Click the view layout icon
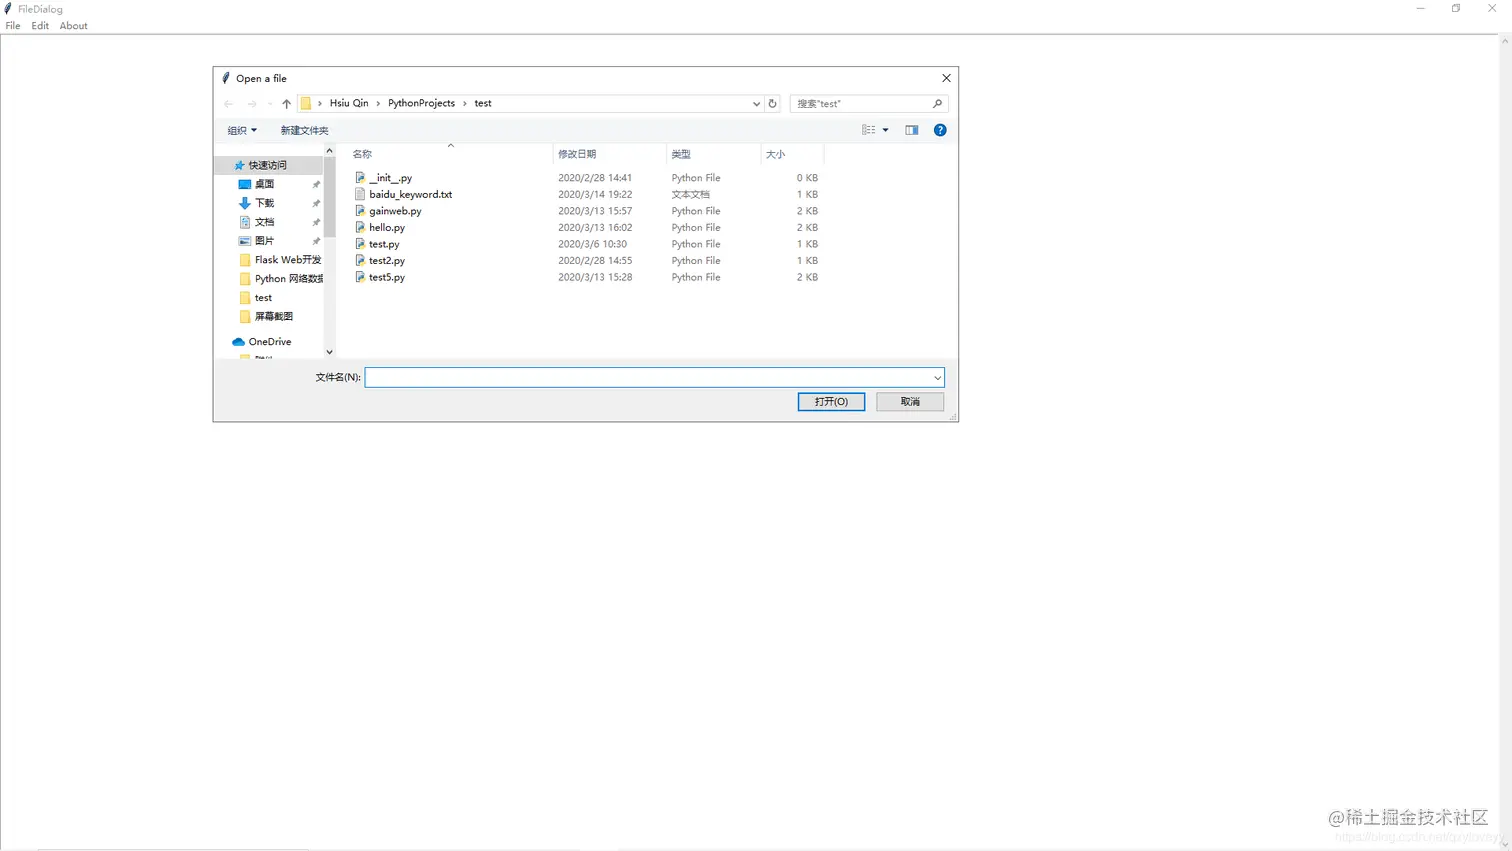1512x851 pixels. [868, 130]
